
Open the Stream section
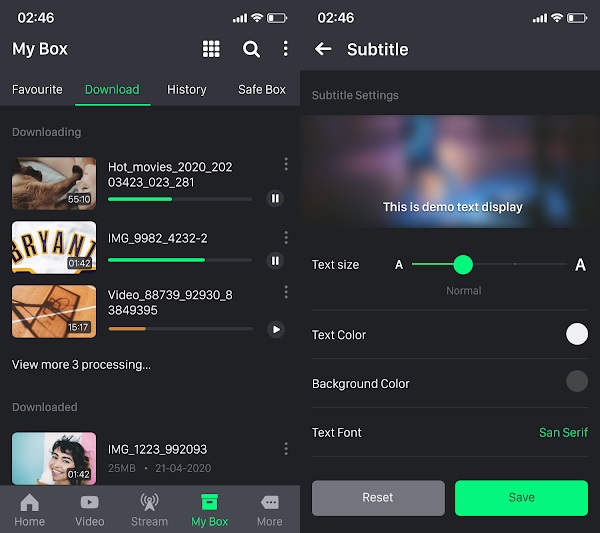[149, 510]
